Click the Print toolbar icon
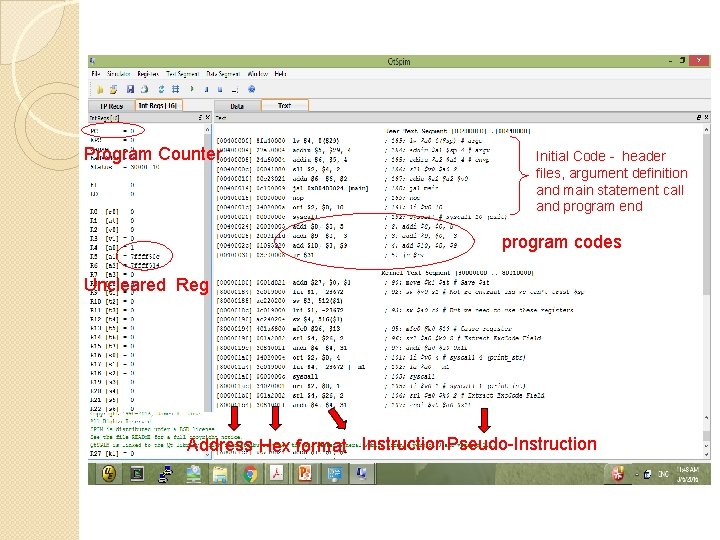The height and width of the screenshot is (540, 720). 144,89
